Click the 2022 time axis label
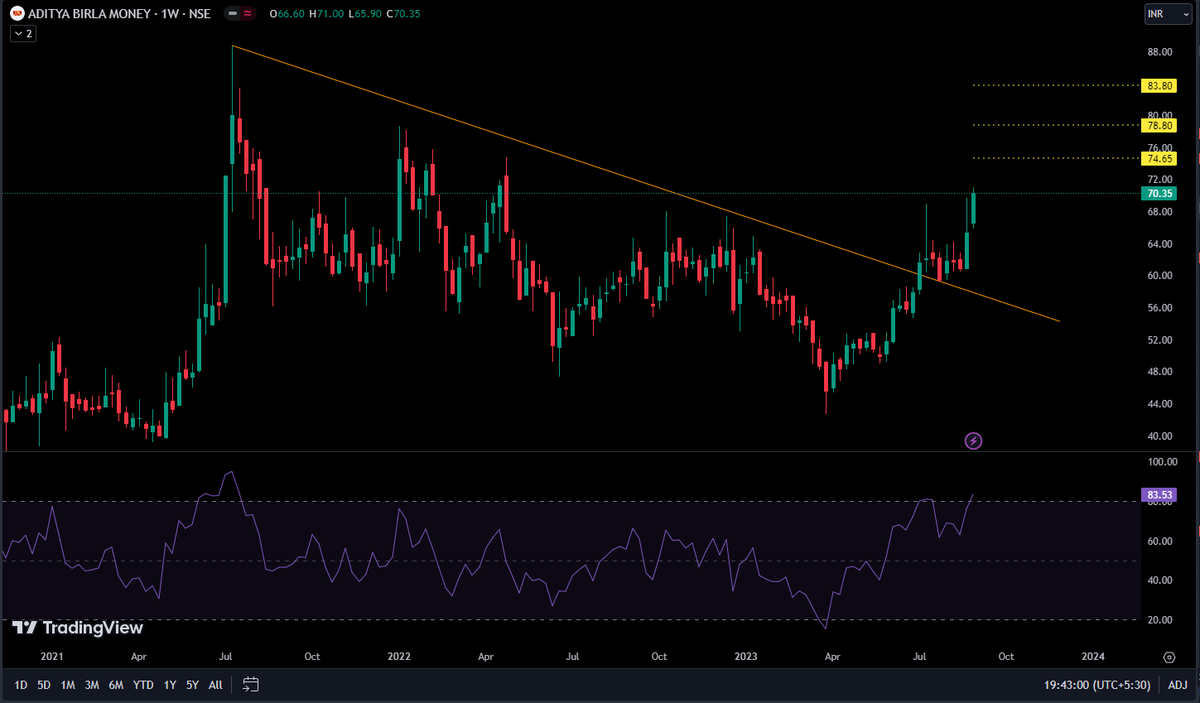This screenshot has height=703, width=1200. (399, 657)
